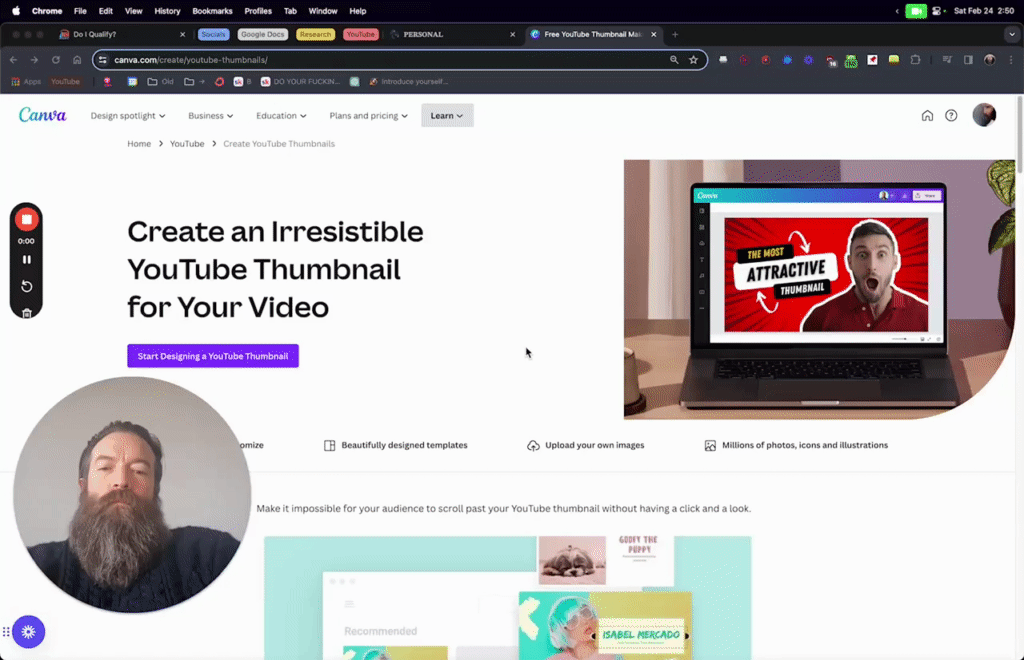Restart the screen recording

(x=27, y=286)
